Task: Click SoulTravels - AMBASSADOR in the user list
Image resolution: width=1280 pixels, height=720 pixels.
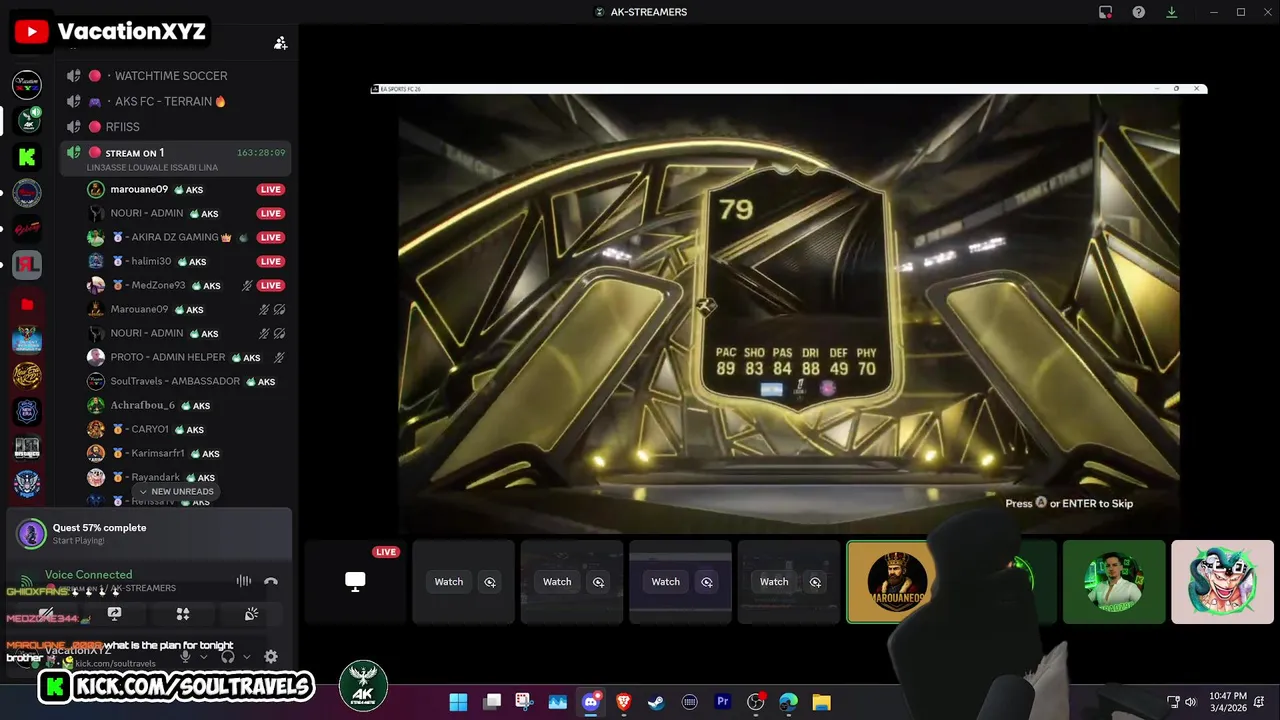Action: click(186, 381)
